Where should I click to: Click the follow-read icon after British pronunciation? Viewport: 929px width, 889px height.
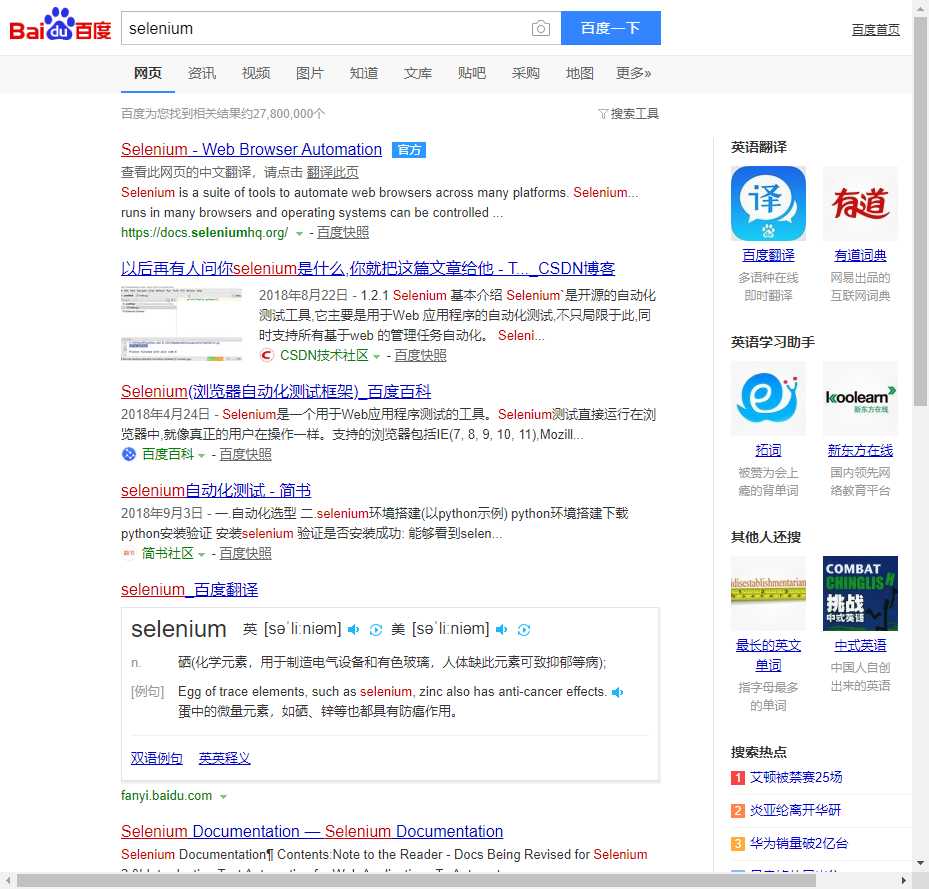coord(376,629)
